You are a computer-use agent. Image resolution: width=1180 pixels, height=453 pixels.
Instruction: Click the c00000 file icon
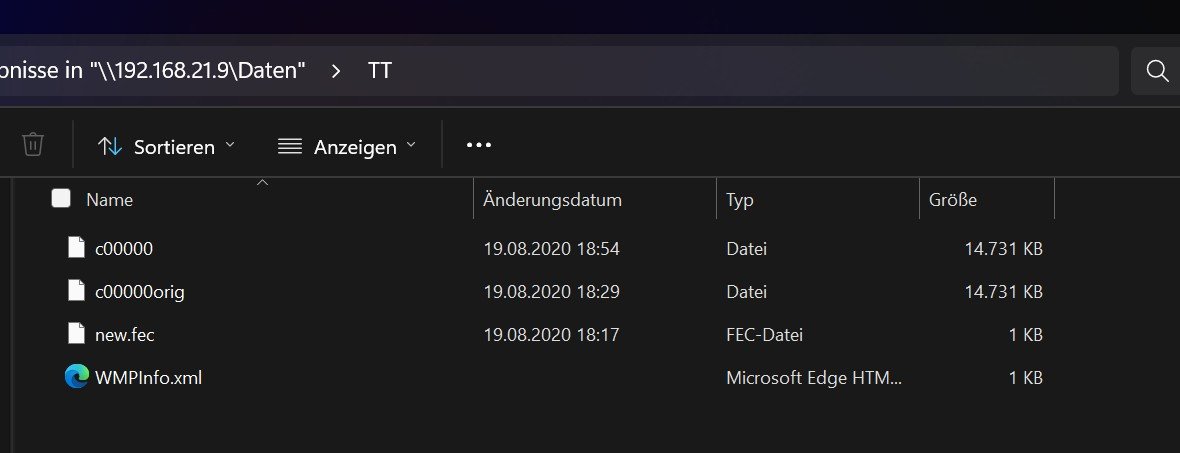[x=76, y=248]
